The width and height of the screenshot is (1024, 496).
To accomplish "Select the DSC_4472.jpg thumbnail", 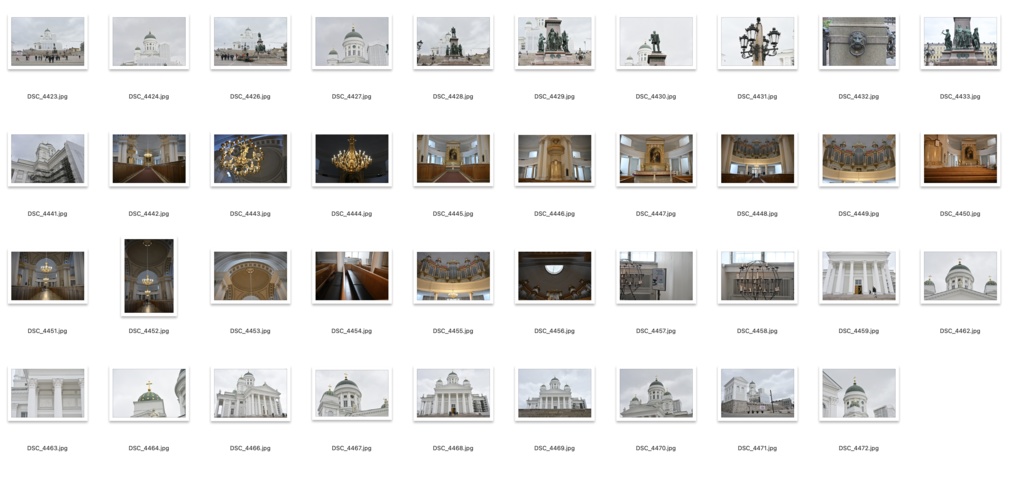I will [859, 394].
